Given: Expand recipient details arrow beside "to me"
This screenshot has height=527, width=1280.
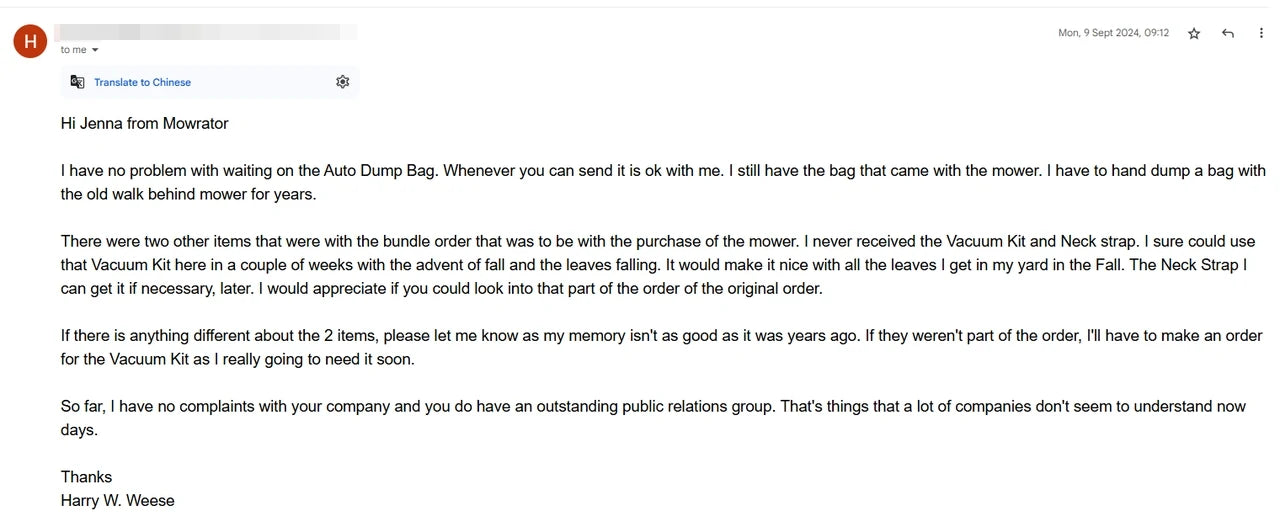Looking at the screenshot, I should click(95, 50).
